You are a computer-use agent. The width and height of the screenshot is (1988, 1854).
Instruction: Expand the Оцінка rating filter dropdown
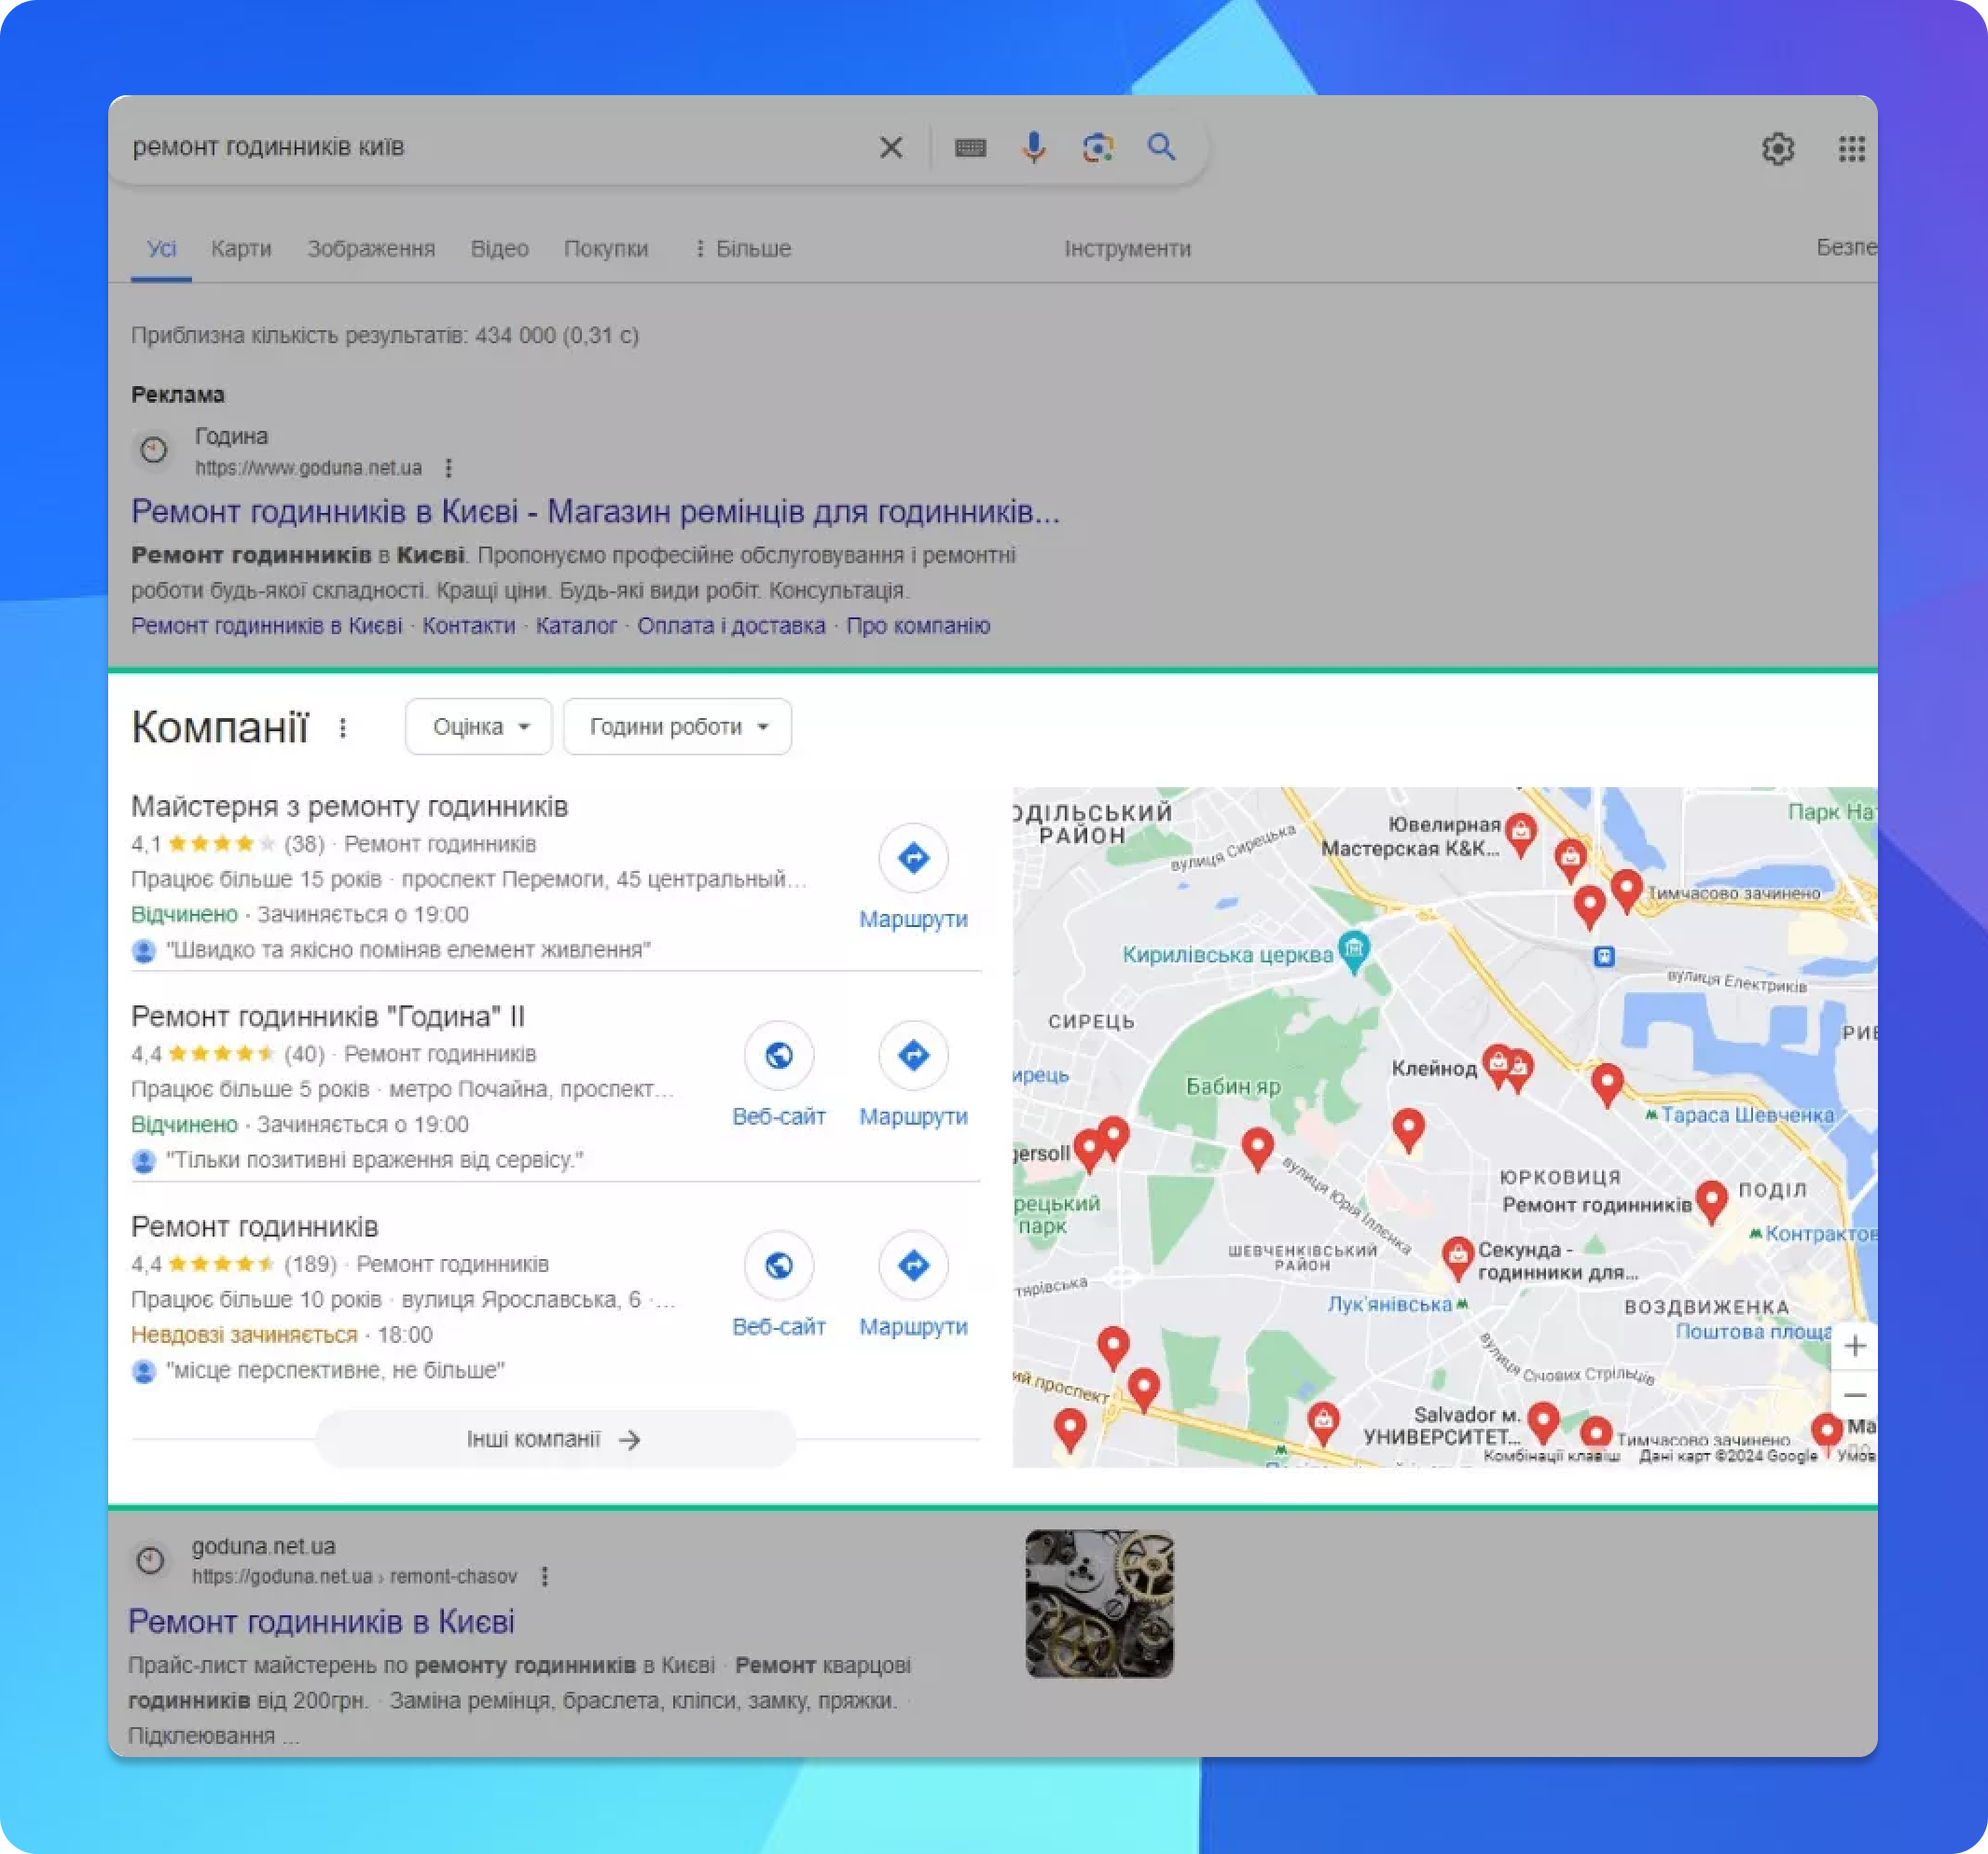478,727
